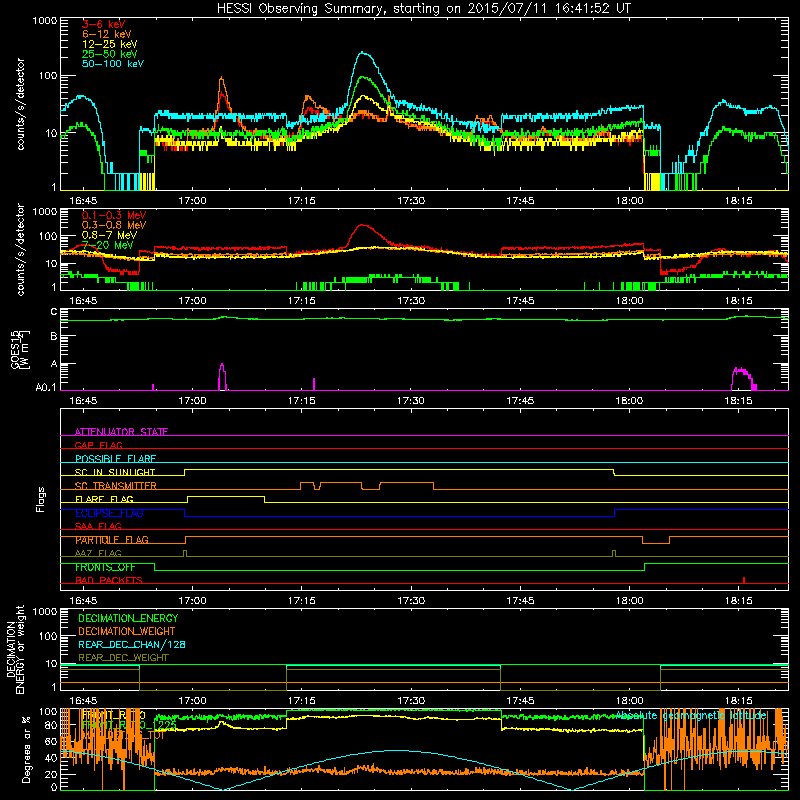Click the 7-20 MeV legend label
The height and width of the screenshot is (800, 800).
coord(107,245)
